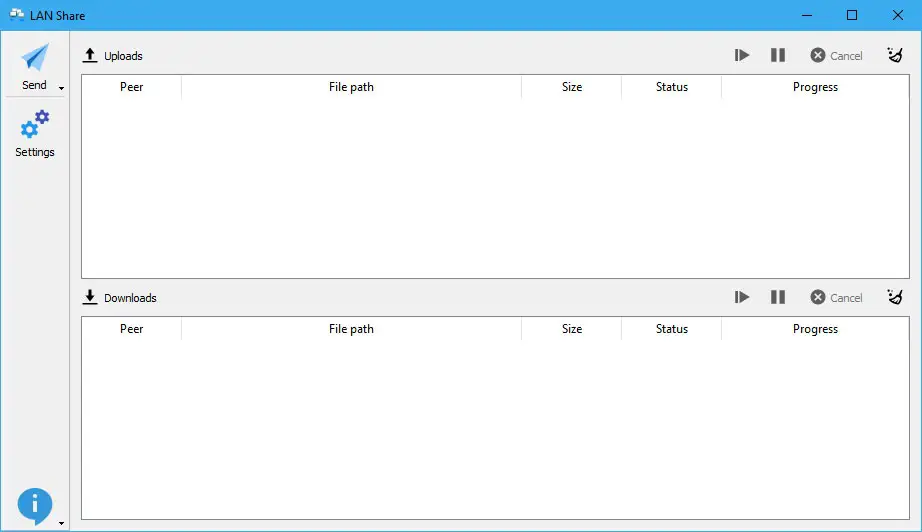
Task: Click the Uploads Progress column header
Action: tap(815, 87)
